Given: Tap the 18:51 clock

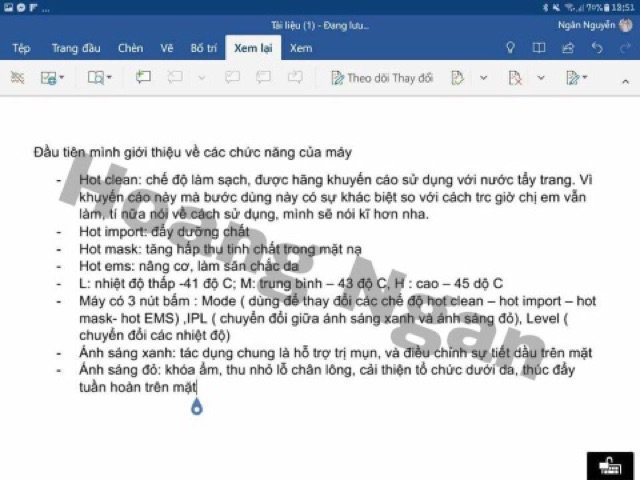Looking at the screenshot, I should pos(623,7).
